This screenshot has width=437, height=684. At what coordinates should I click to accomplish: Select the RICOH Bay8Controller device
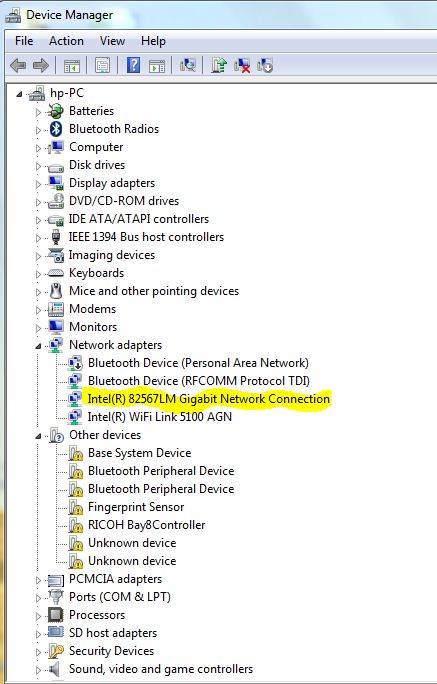tap(147, 525)
